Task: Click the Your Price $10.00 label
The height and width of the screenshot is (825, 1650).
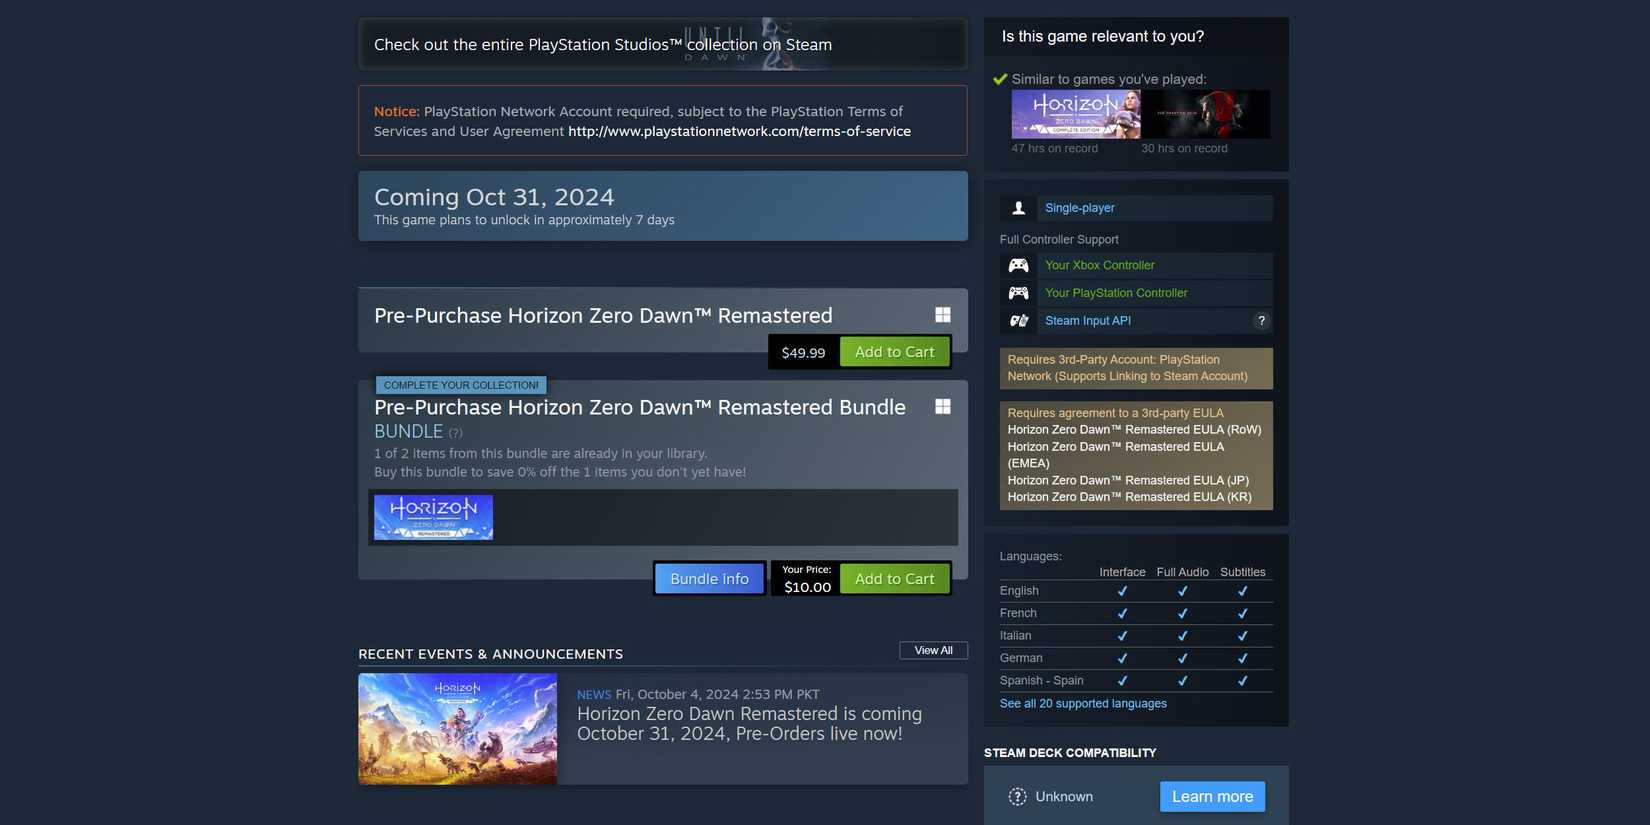Action: click(x=807, y=579)
